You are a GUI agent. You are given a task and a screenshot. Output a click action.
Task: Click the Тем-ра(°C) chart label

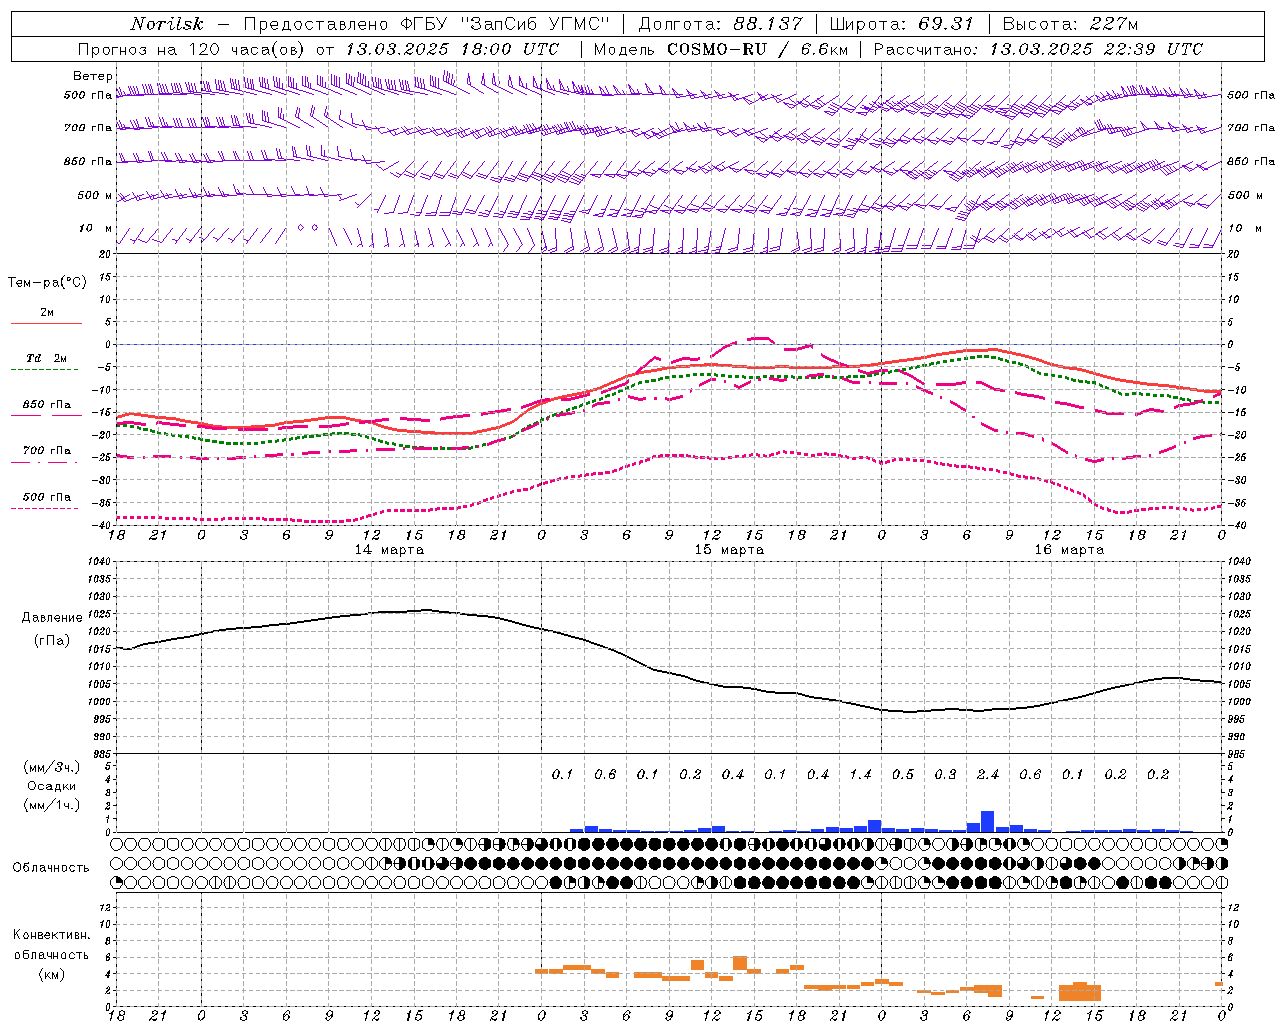click(x=47, y=283)
